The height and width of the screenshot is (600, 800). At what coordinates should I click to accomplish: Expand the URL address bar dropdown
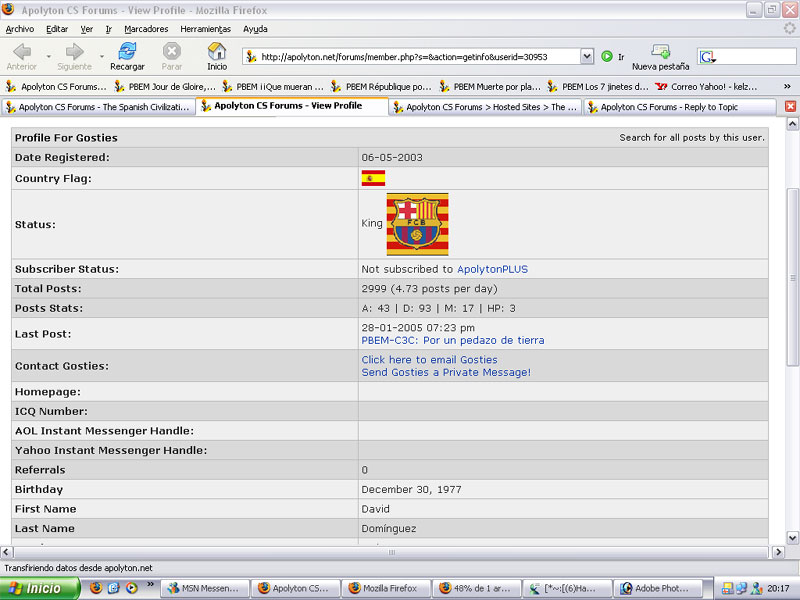pyautogui.click(x=587, y=57)
